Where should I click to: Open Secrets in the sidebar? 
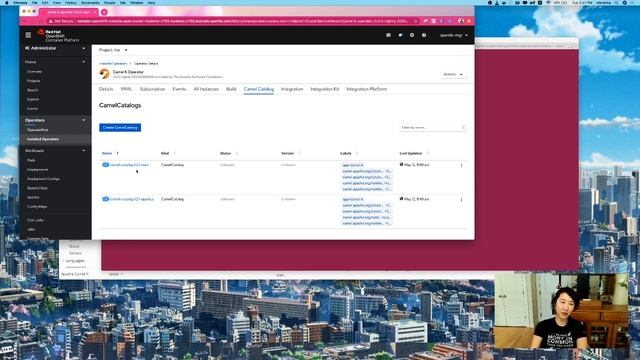coord(33,197)
